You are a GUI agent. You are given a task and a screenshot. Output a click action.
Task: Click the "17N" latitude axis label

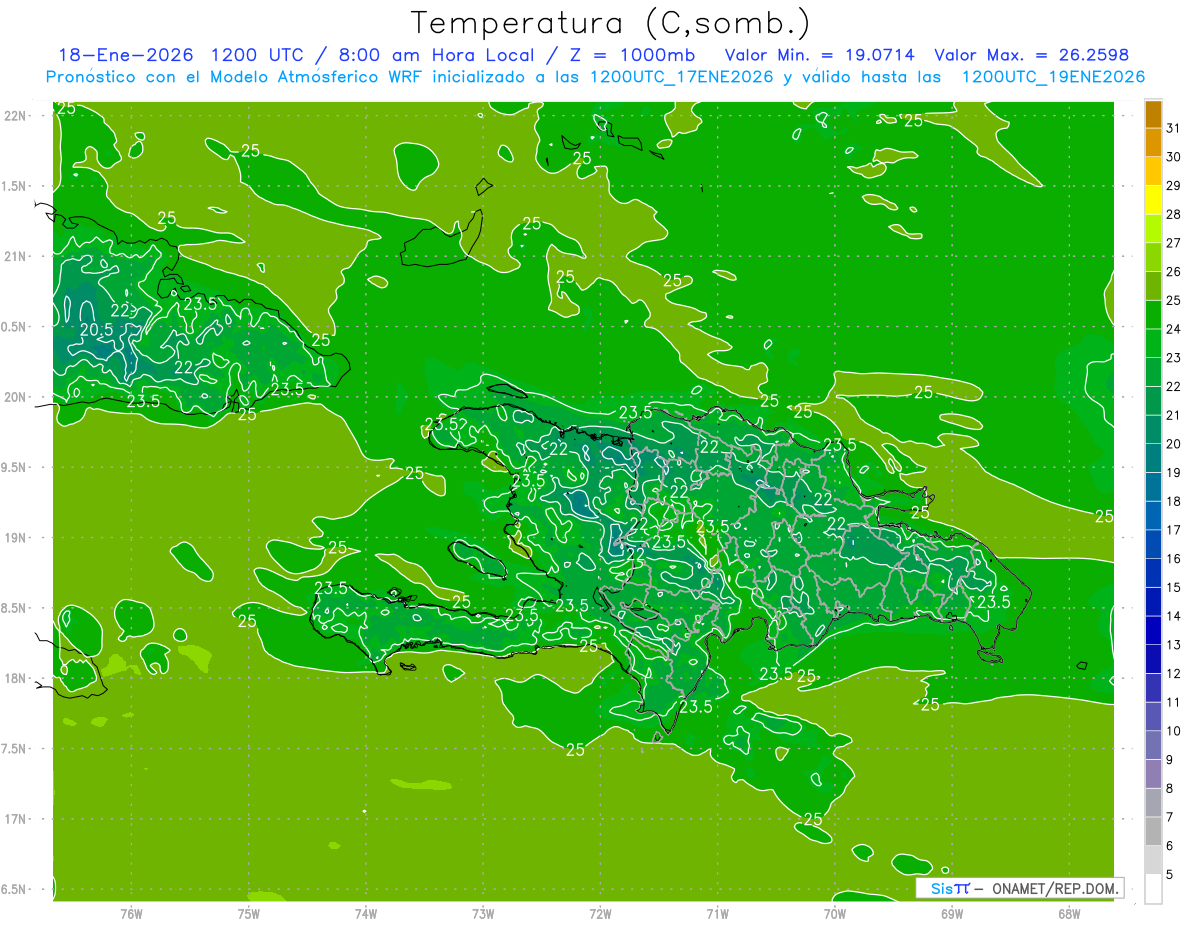pyautogui.click(x=15, y=819)
